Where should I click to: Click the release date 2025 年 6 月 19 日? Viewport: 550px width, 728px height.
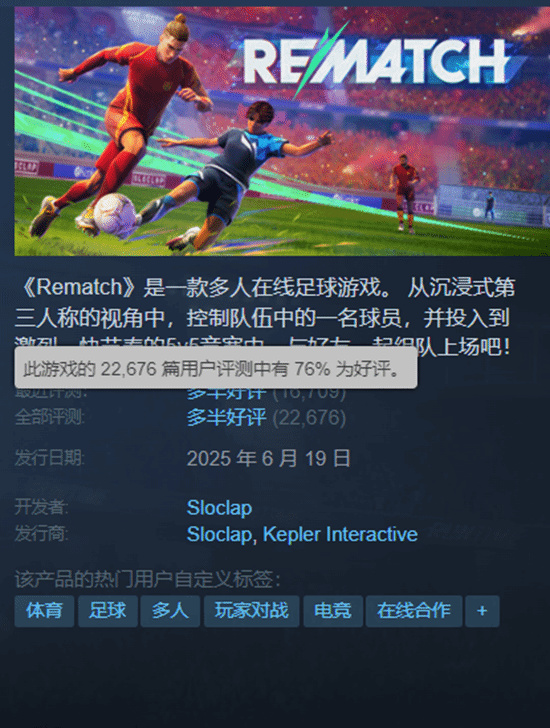click(268, 459)
